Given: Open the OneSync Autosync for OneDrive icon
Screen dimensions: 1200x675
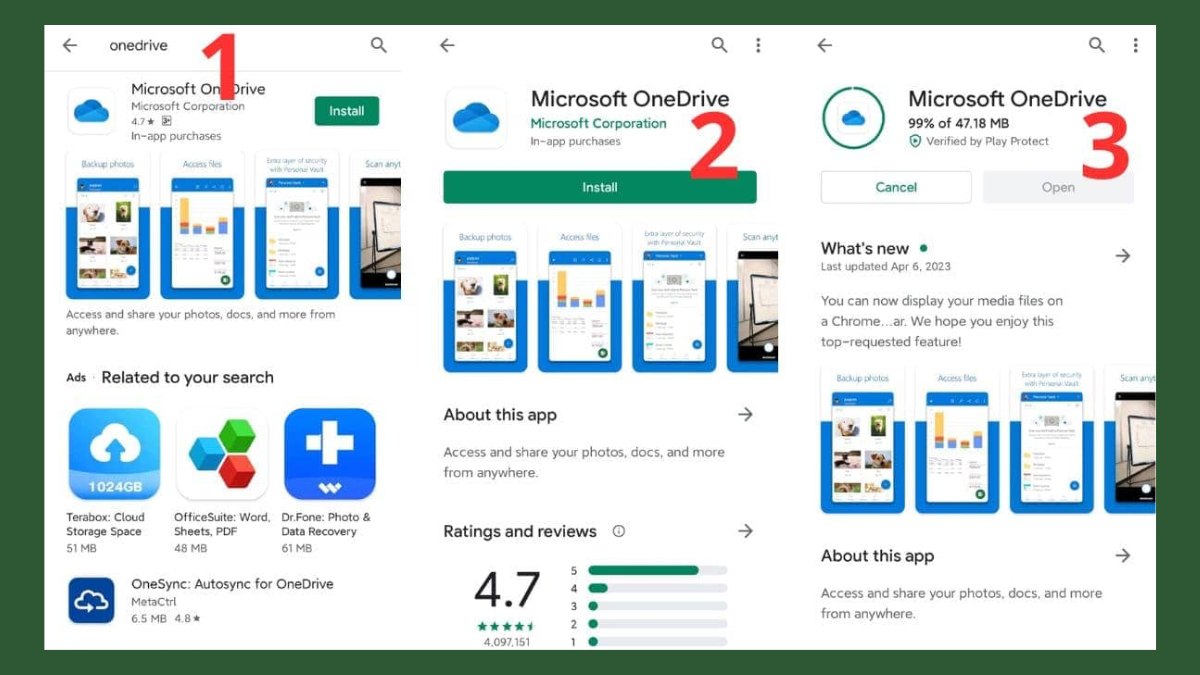Looking at the screenshot, I should click(x=91, y=600).
